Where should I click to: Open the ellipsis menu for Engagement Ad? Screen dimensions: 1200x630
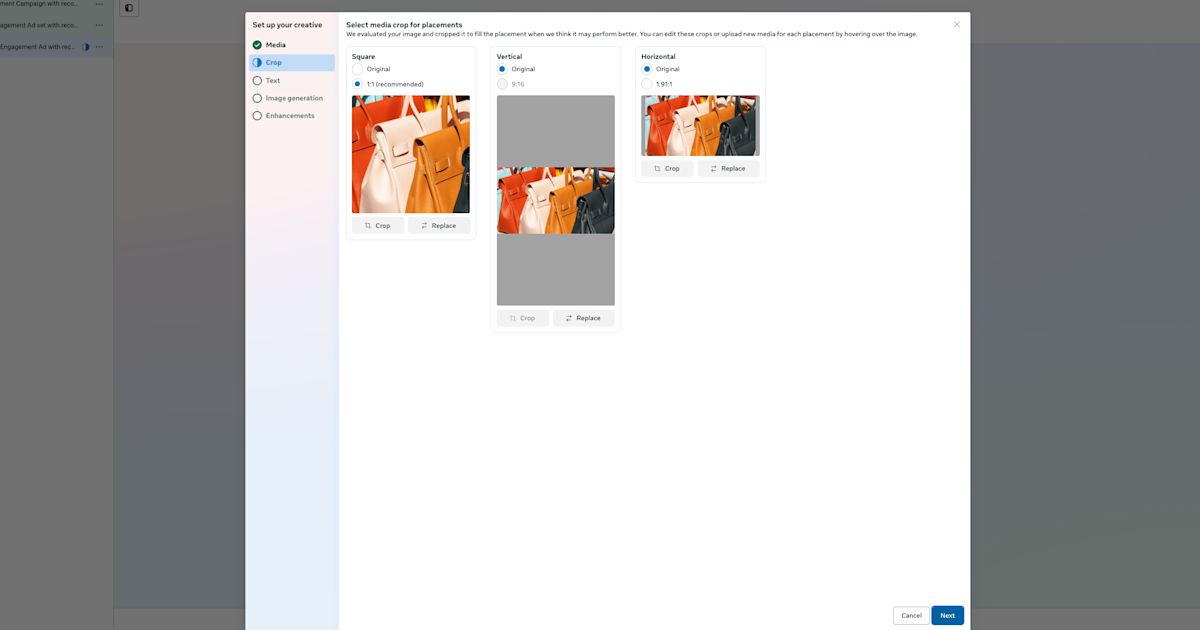(99, 47)
